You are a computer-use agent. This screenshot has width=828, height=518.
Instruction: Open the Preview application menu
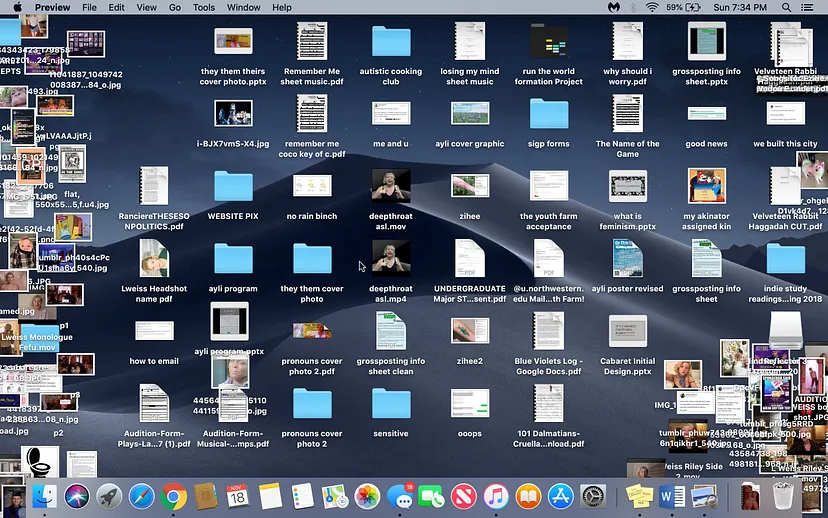tap(52, 7)
